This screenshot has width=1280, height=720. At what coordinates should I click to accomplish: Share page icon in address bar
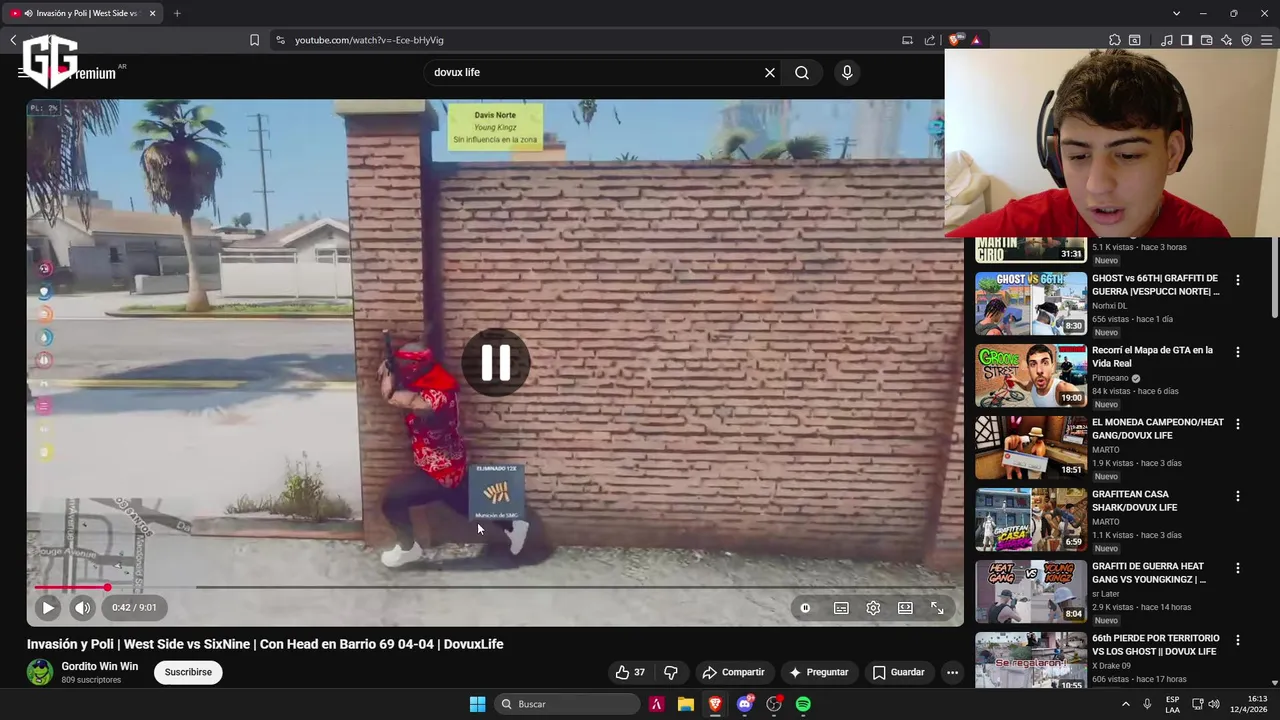click(x=930, y=40)
